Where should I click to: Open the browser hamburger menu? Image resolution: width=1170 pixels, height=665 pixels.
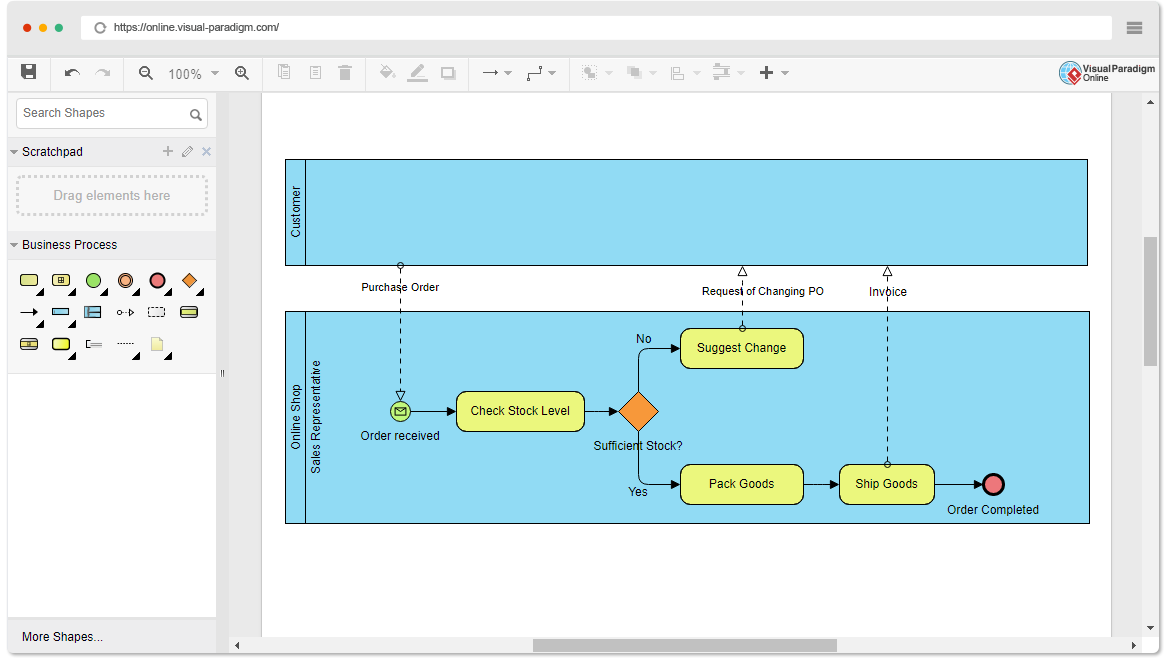tap(1134, 28)
